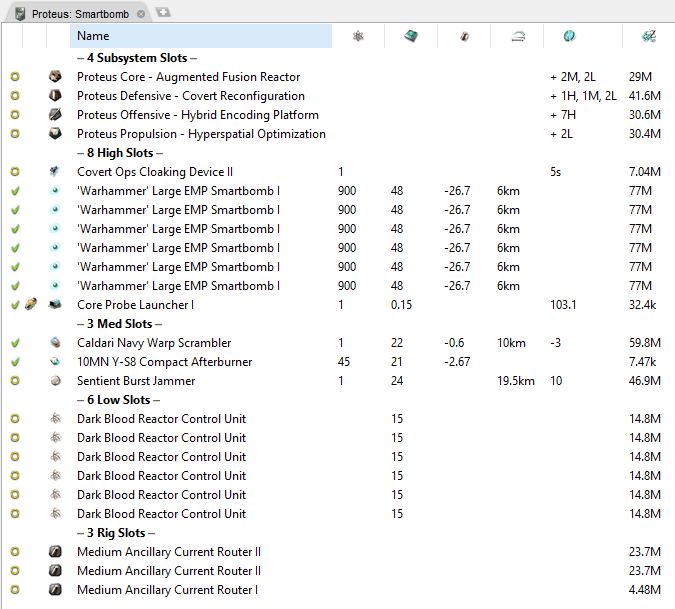Viewport: 675px width, 609px height.
Task: Click the 19.5km range of Burst Jammer
Action: click(x=516, y=380)
